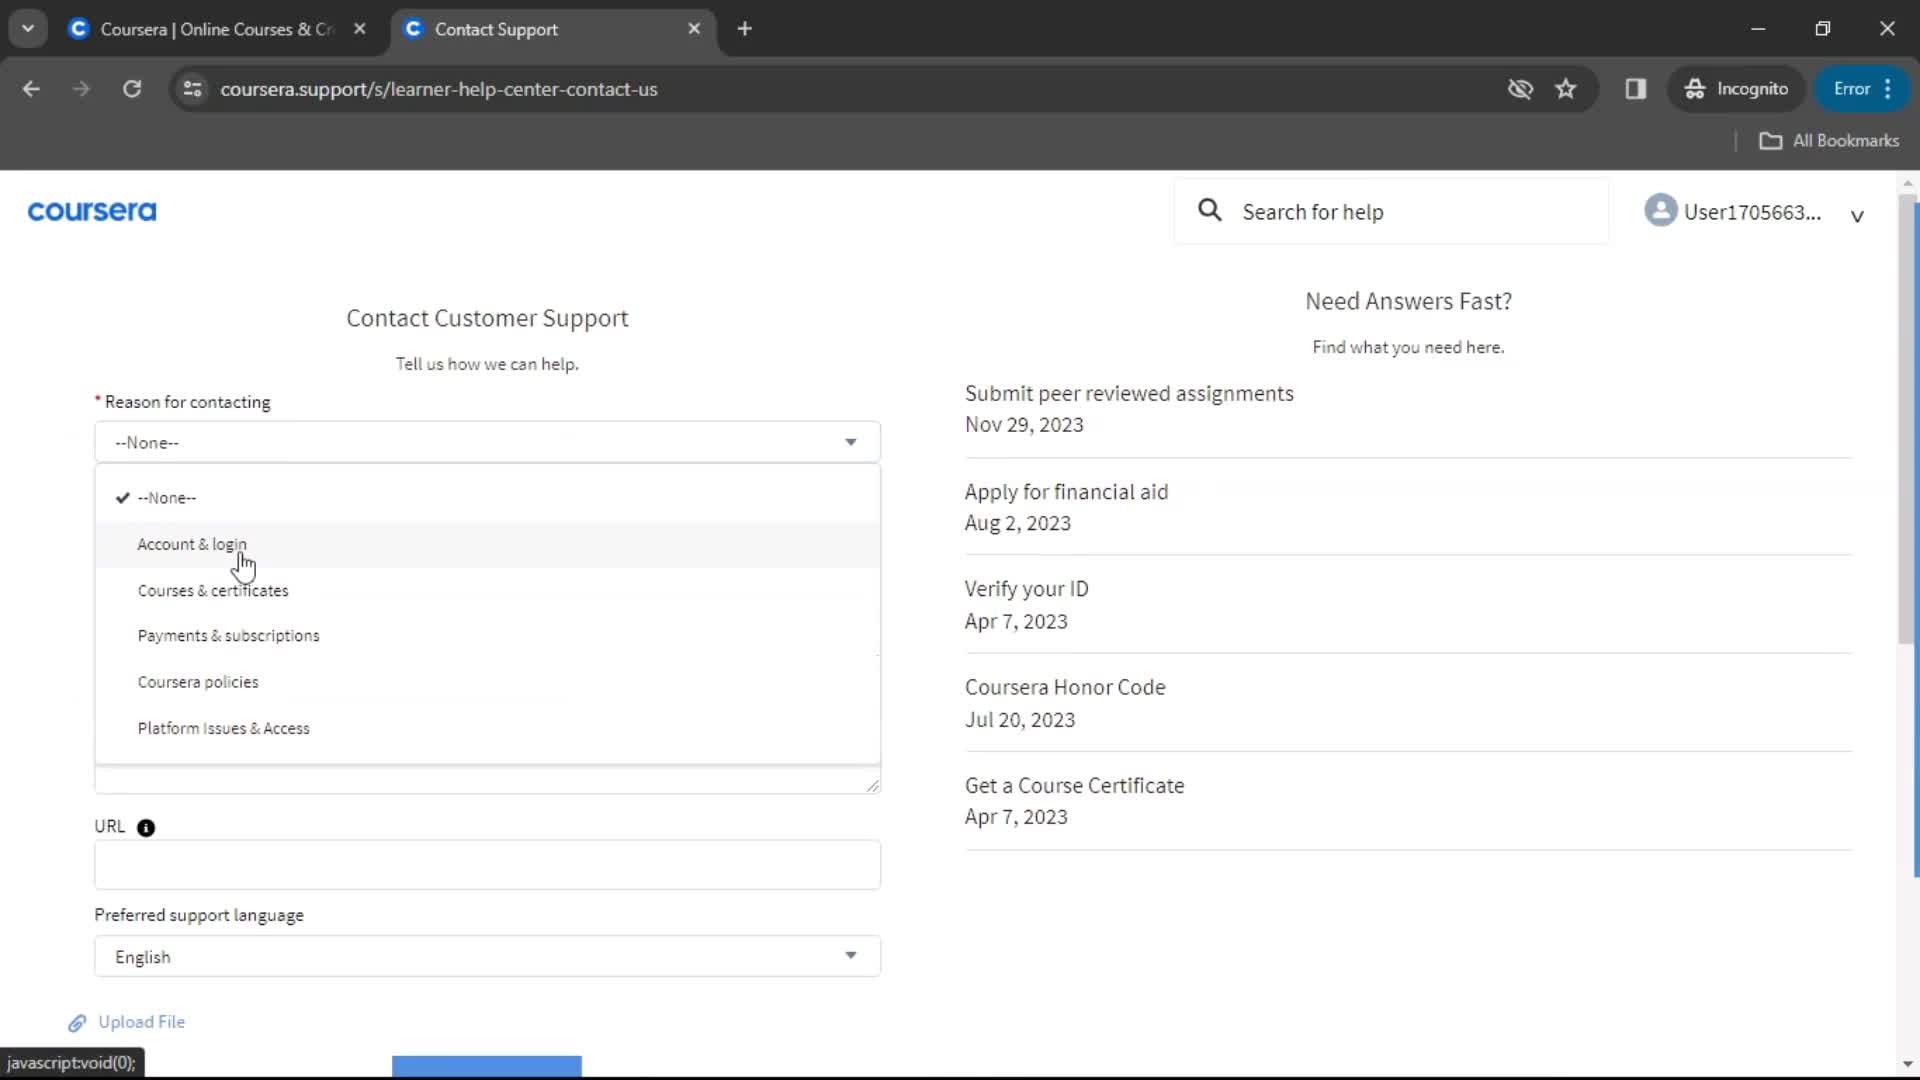Click the third-party cookies blocked eye icon
1920x1080 pixels.
1520,89
